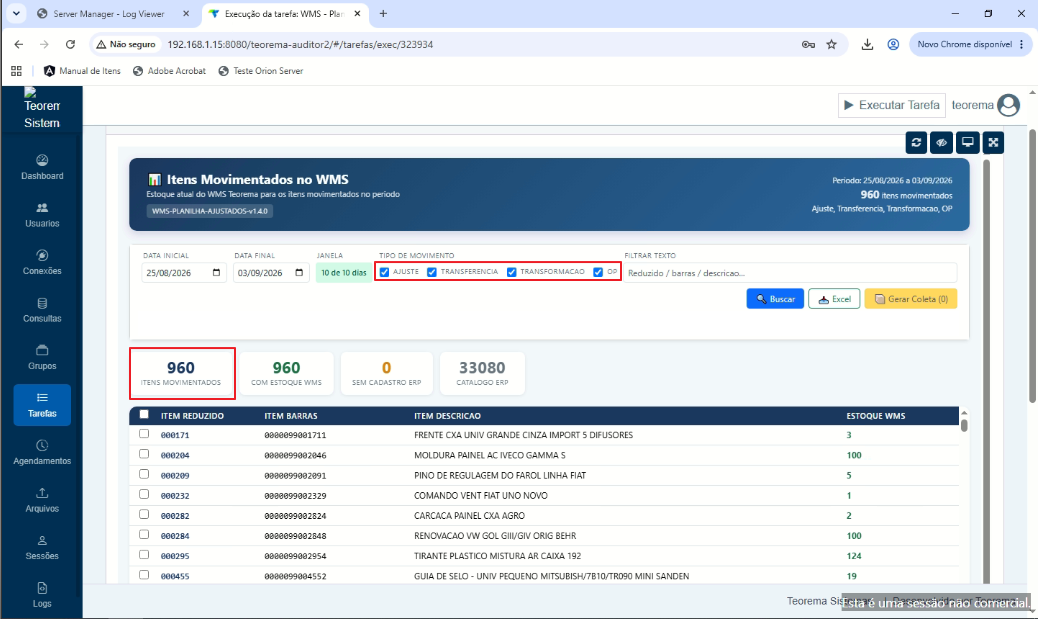Uncheck the TRANSFORMACAO movement type
The height and width of the screenshot is (619, 1038).
point(512,272)
